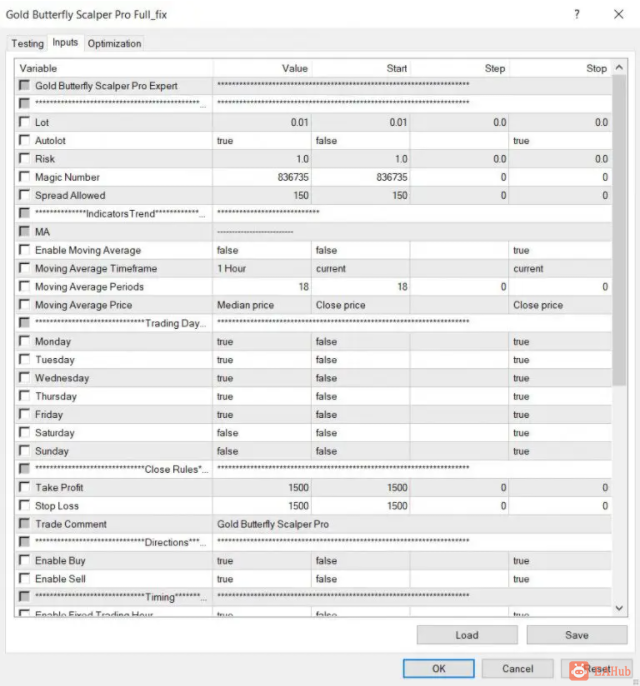Open Moving Average Price Start Close price

click(x=361, y=305)
